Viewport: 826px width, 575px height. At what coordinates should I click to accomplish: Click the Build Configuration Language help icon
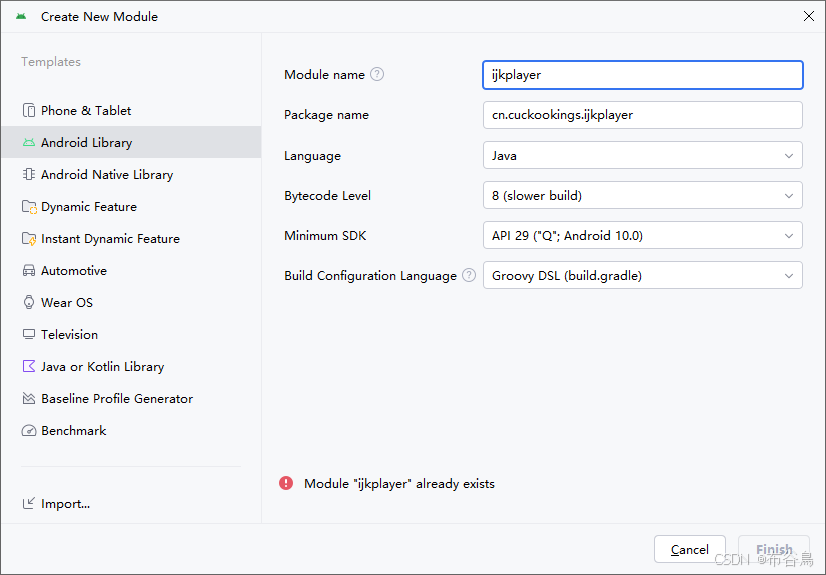(x=469, y=275)
